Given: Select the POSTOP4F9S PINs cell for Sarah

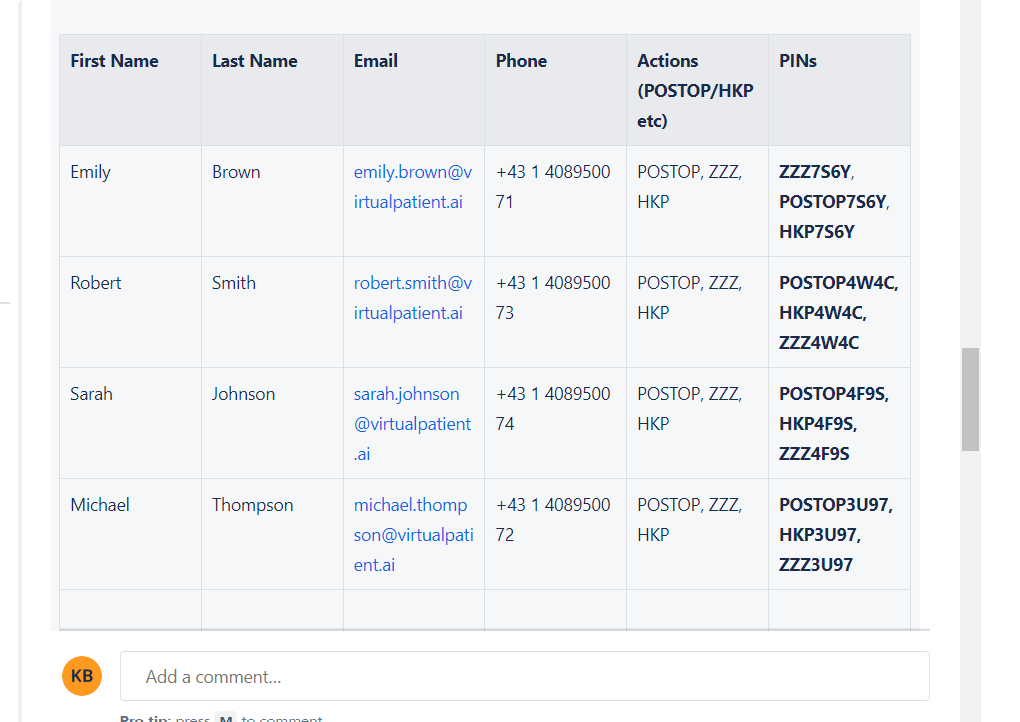Looking at the screenshot, I should click(x=838, y=423).
